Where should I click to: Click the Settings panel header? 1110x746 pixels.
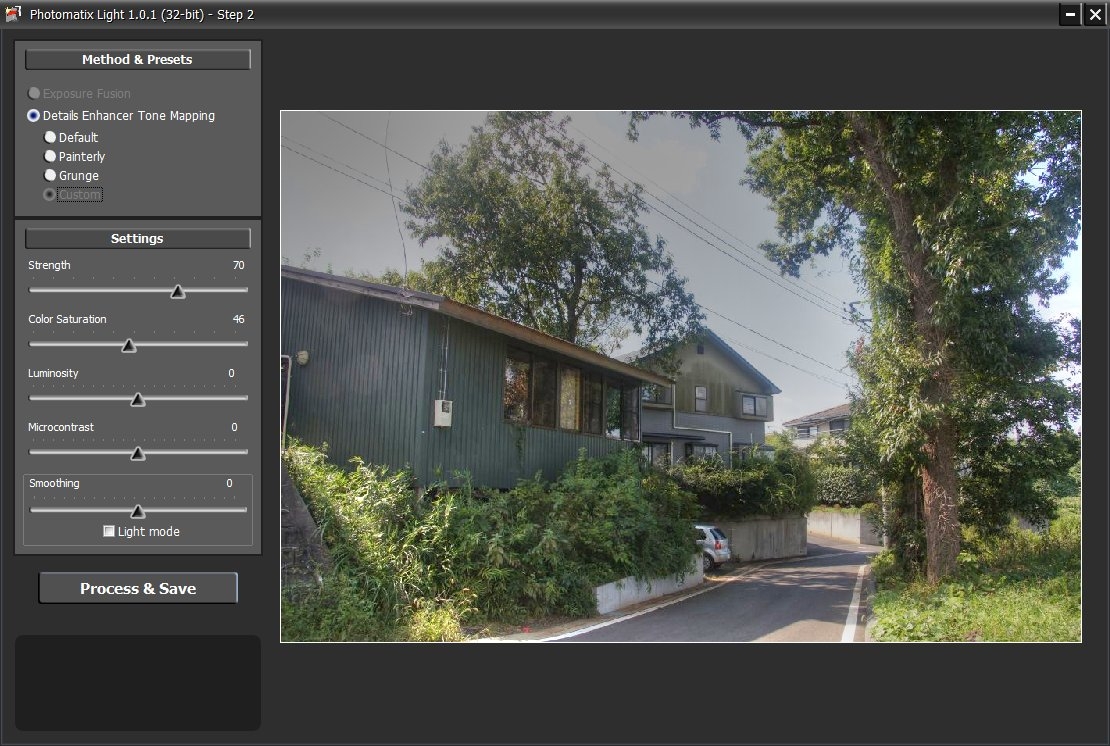click(x=137, y=239)
